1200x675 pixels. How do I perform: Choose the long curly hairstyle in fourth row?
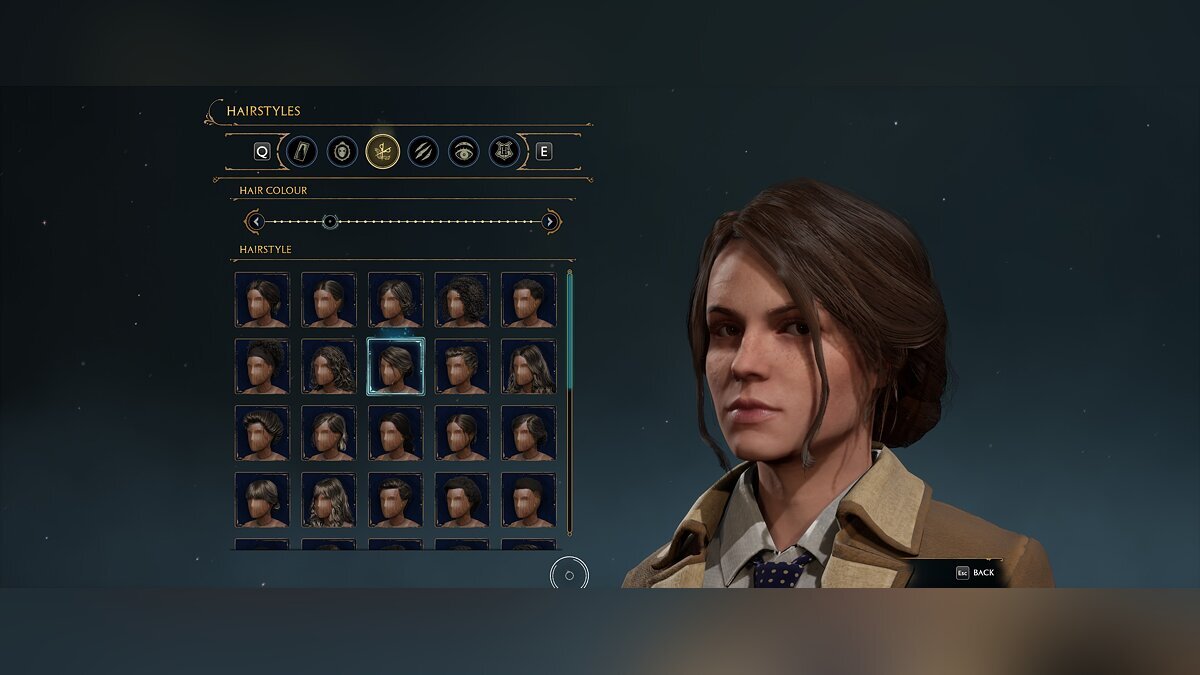(329, 500)
